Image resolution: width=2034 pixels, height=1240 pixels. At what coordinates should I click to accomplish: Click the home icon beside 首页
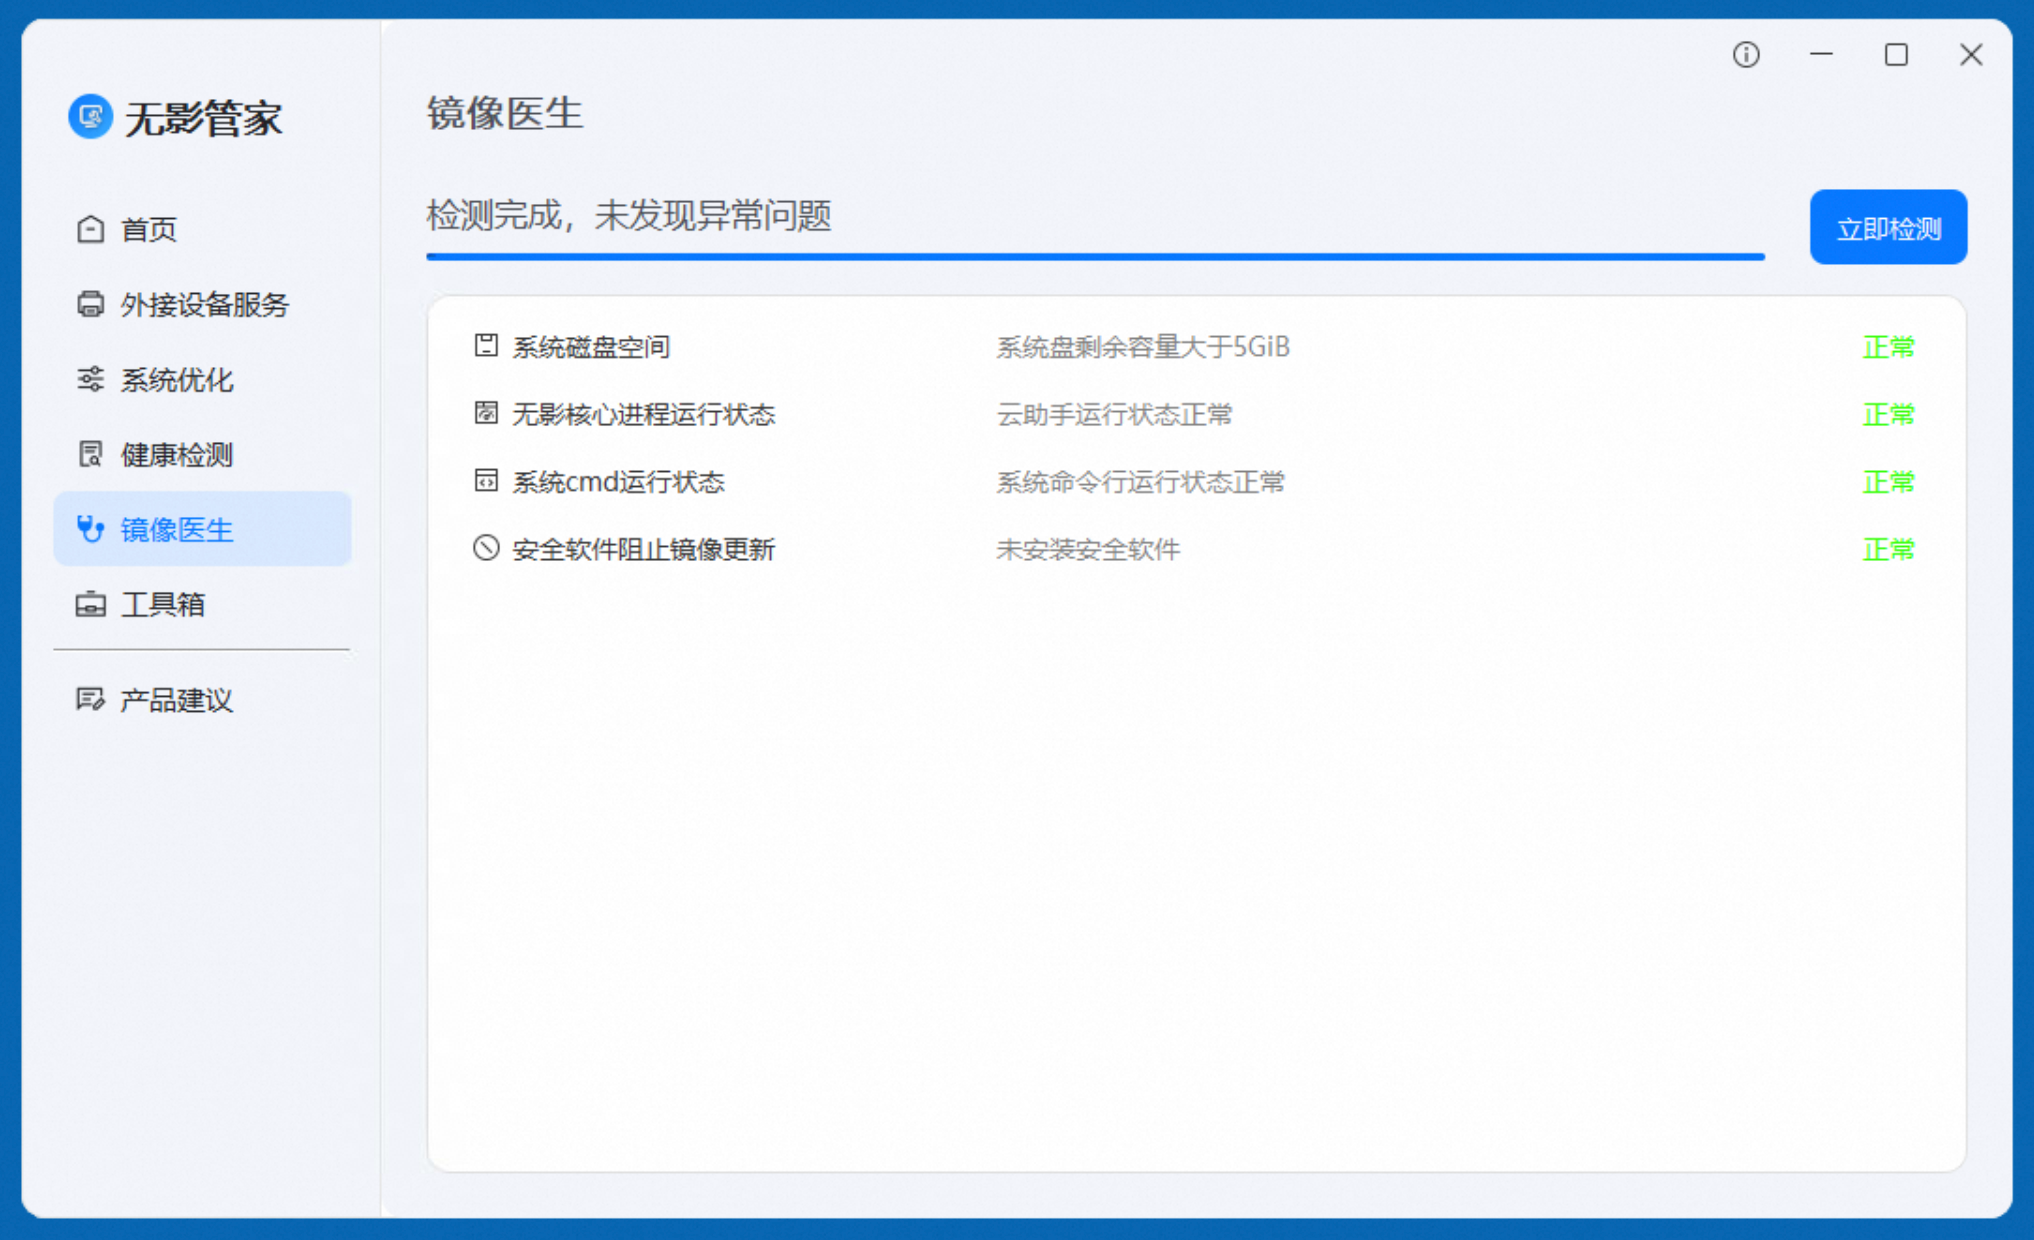[90, 229]
